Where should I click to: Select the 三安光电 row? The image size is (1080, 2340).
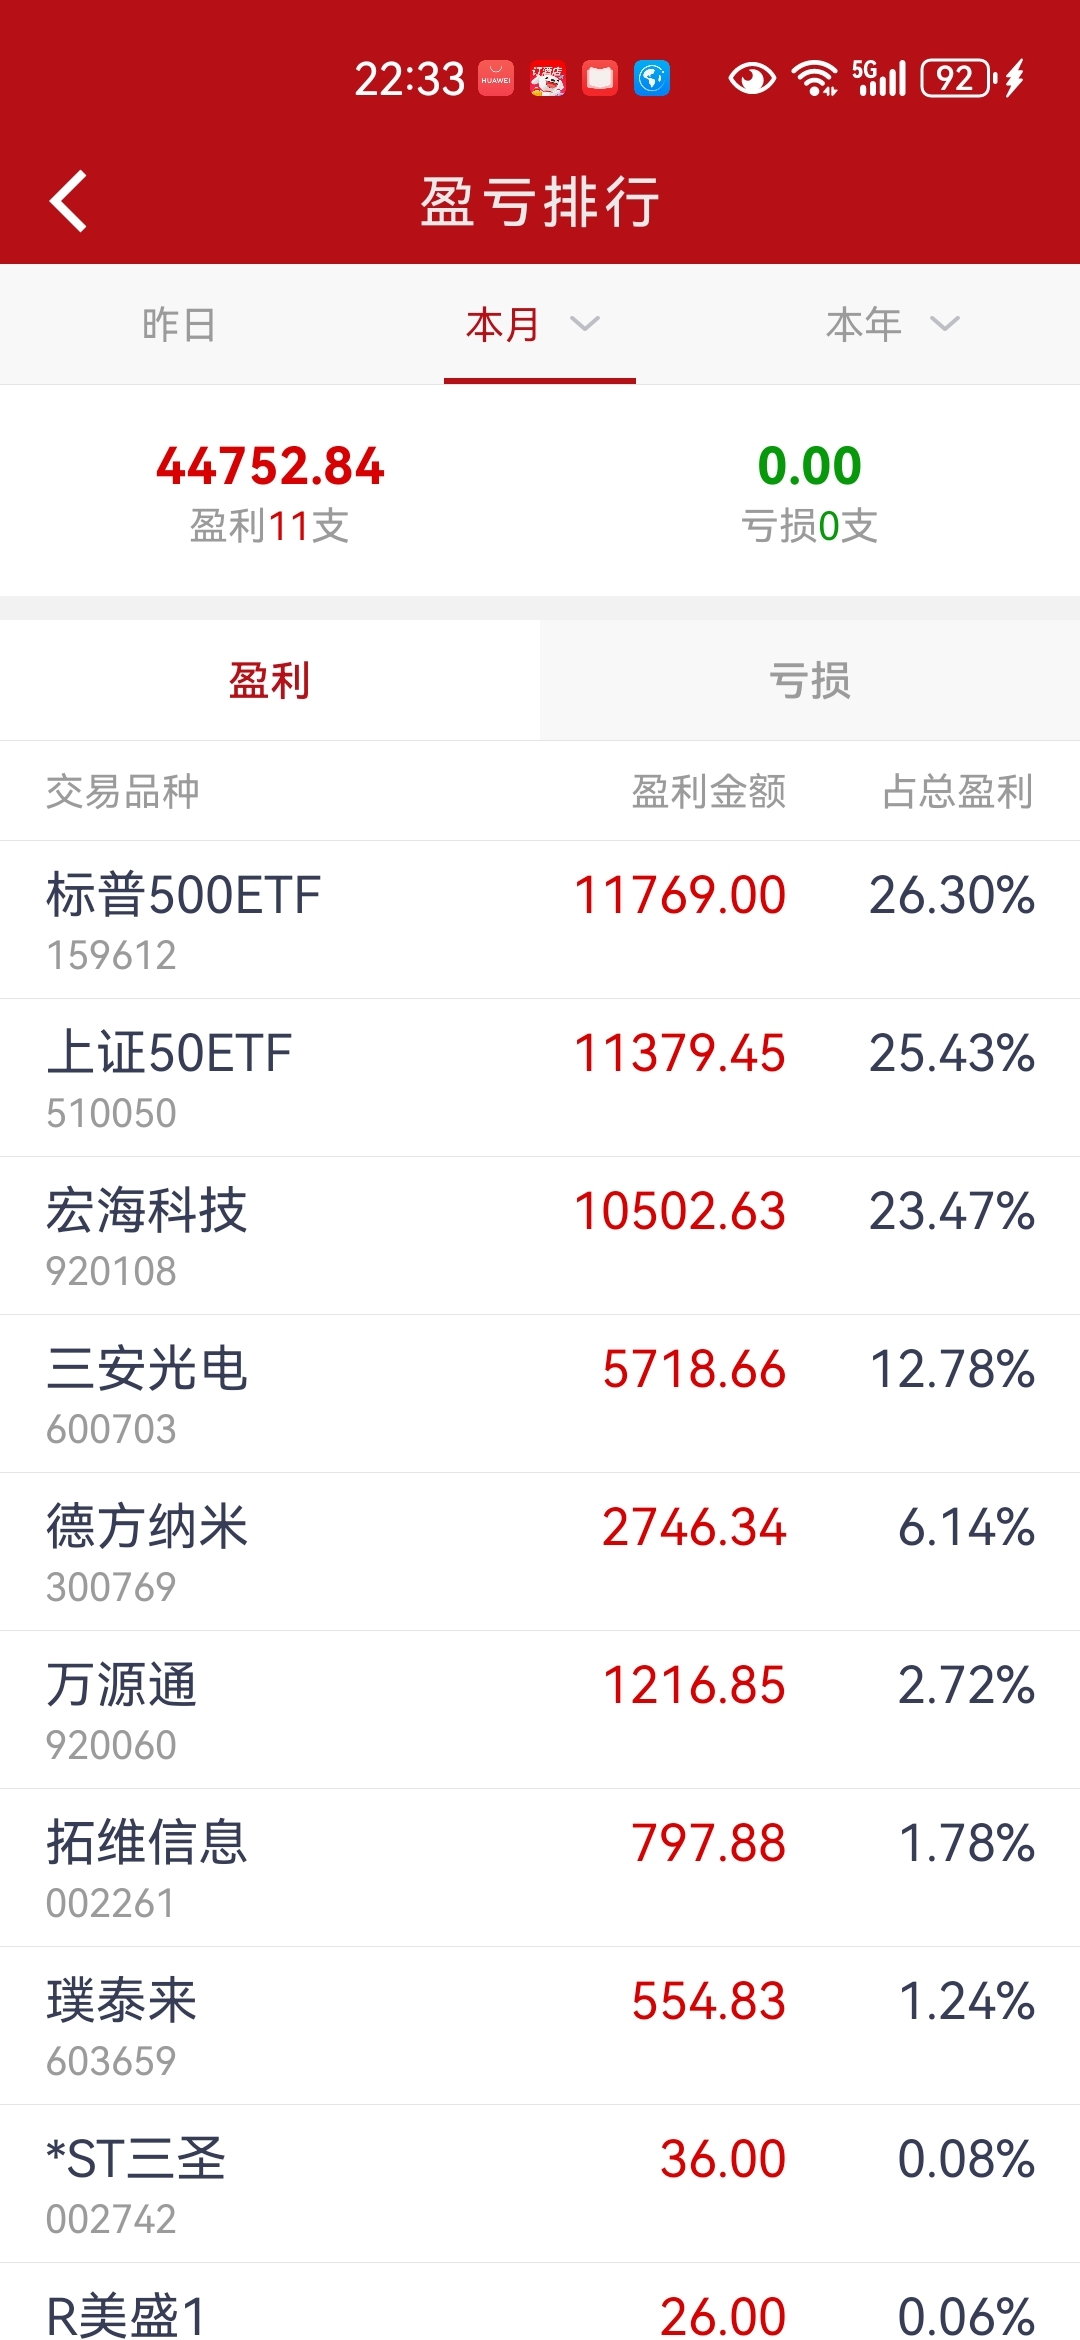[x=540, y=1394]
